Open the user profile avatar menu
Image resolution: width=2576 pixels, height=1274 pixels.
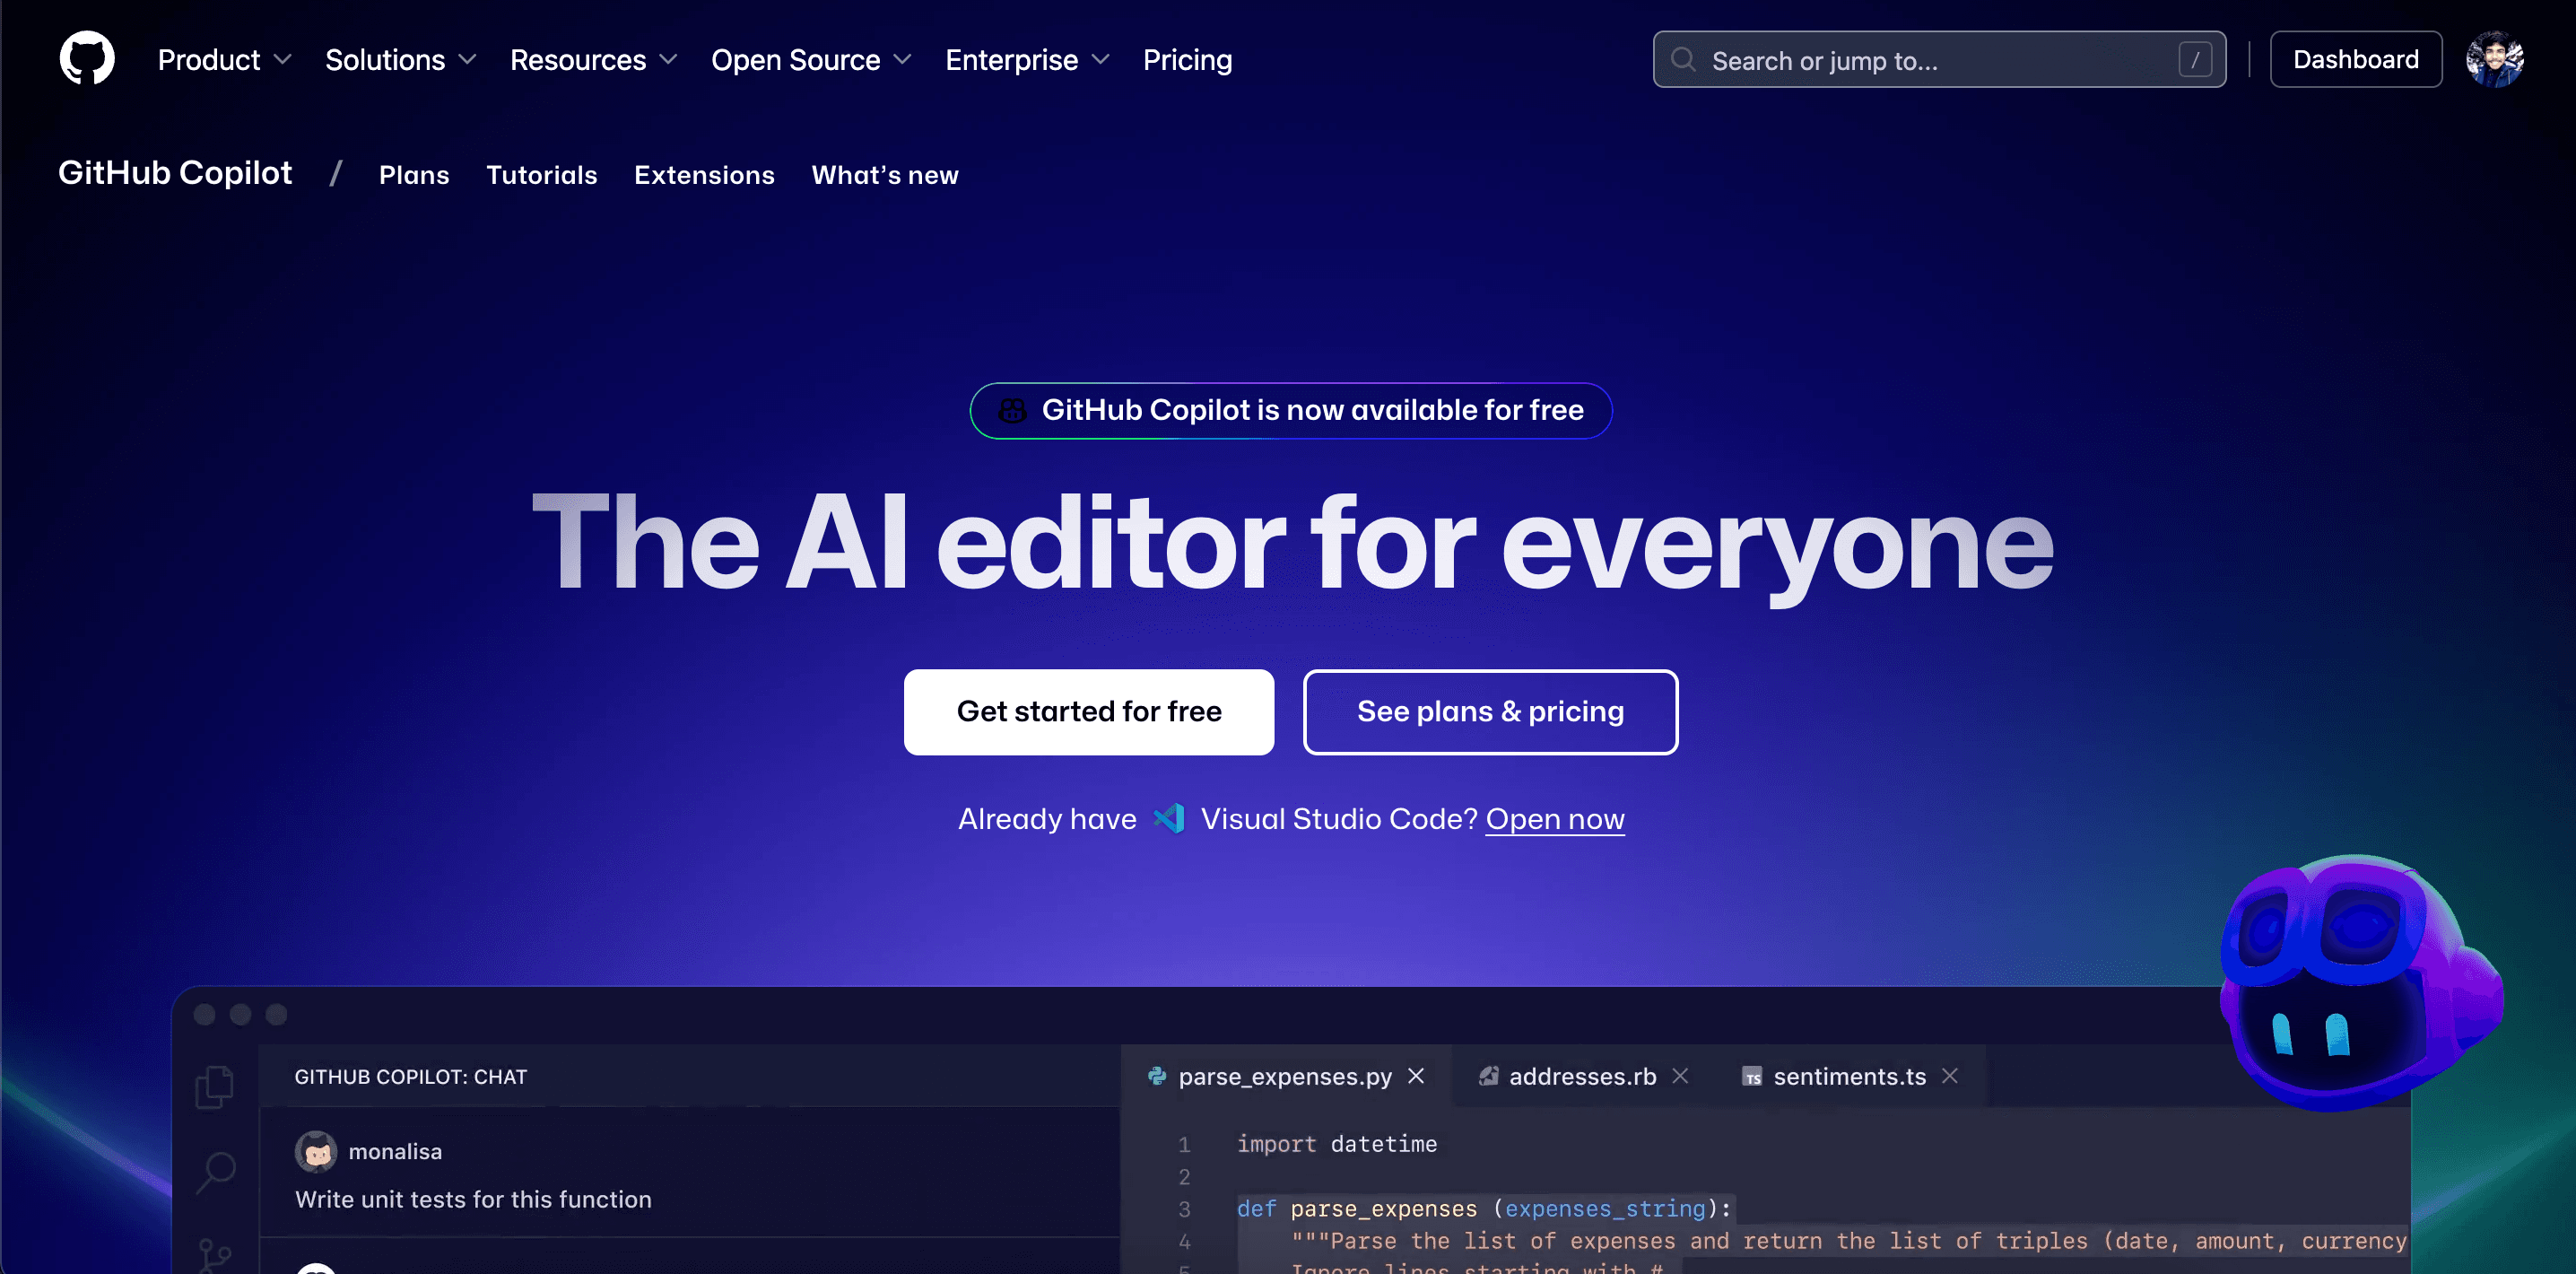tap(2494, 60)
